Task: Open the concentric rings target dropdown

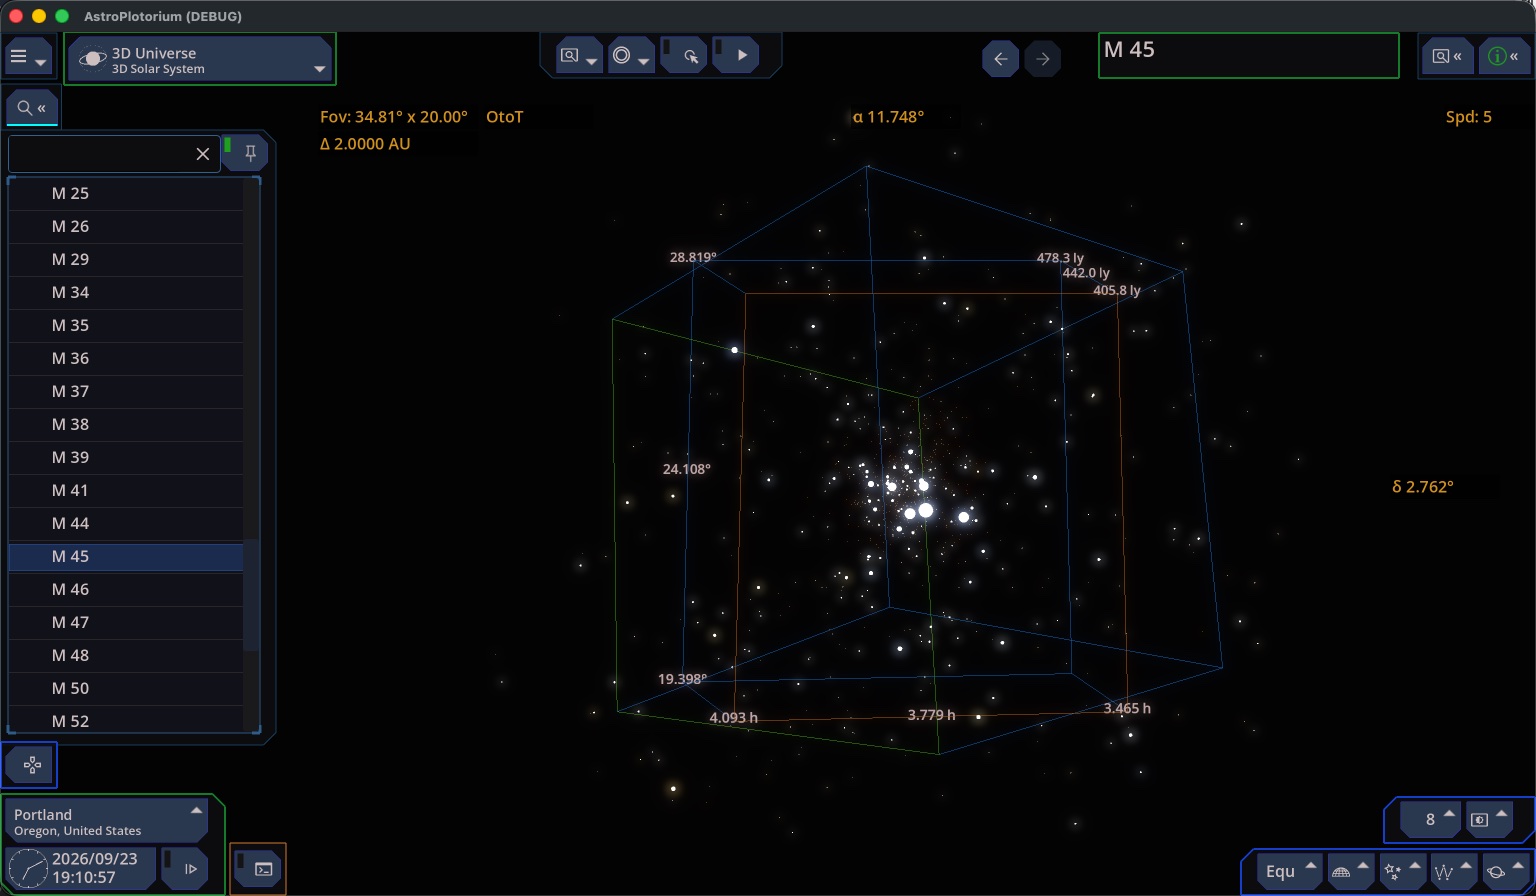Action: coord(631,56)
